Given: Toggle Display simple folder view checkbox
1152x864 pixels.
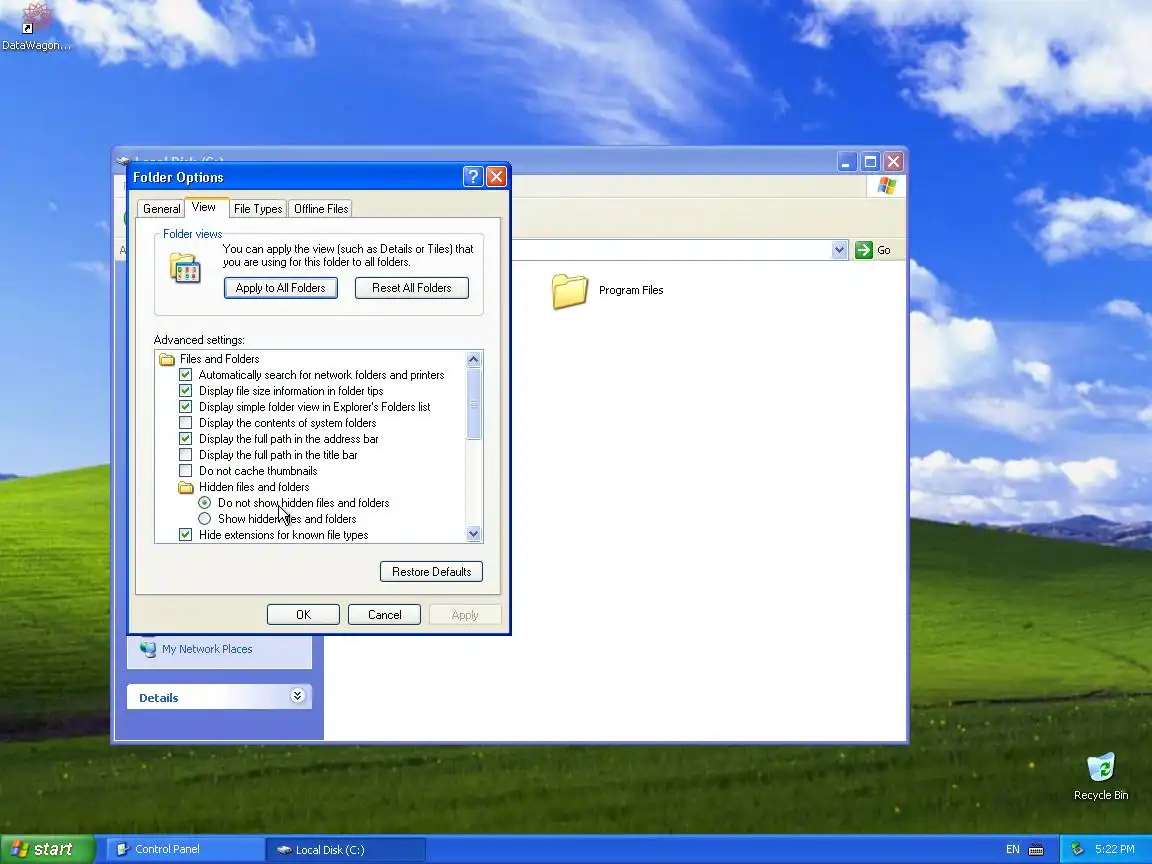Looking at the screenshot, I should pyautogui.click(x=186, y=407).
